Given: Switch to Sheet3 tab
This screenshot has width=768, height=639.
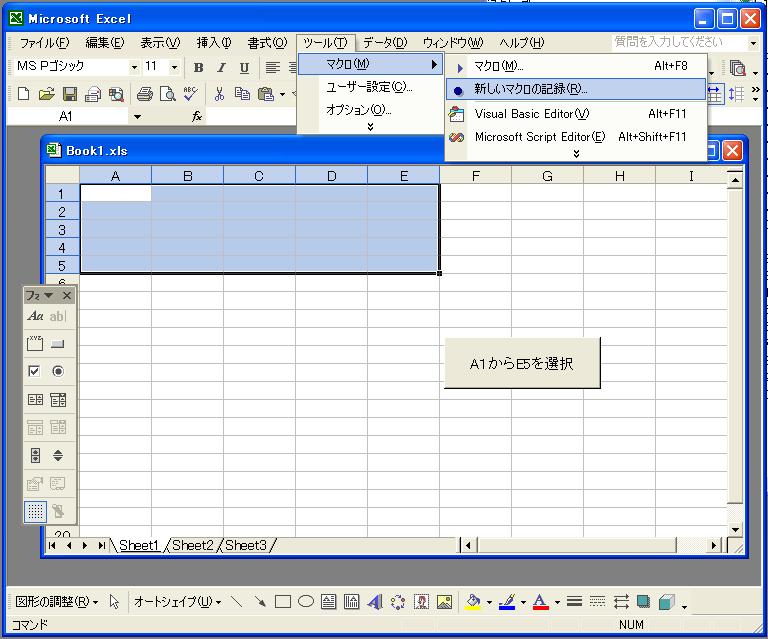Looking at the screenshot, I should pos(246,545).
